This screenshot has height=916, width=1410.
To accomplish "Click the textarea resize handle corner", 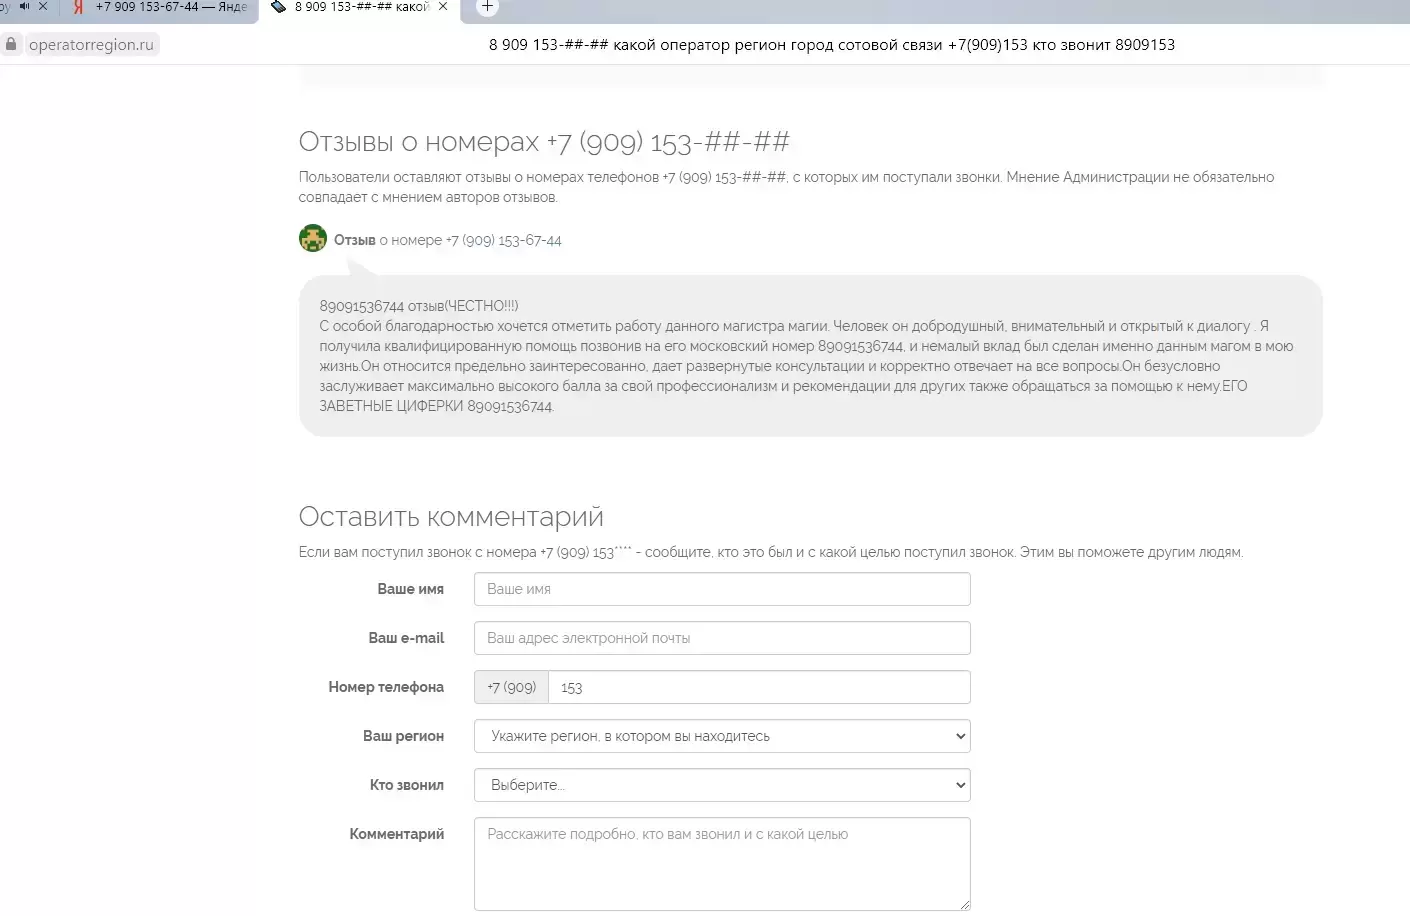I will point(964,904).
